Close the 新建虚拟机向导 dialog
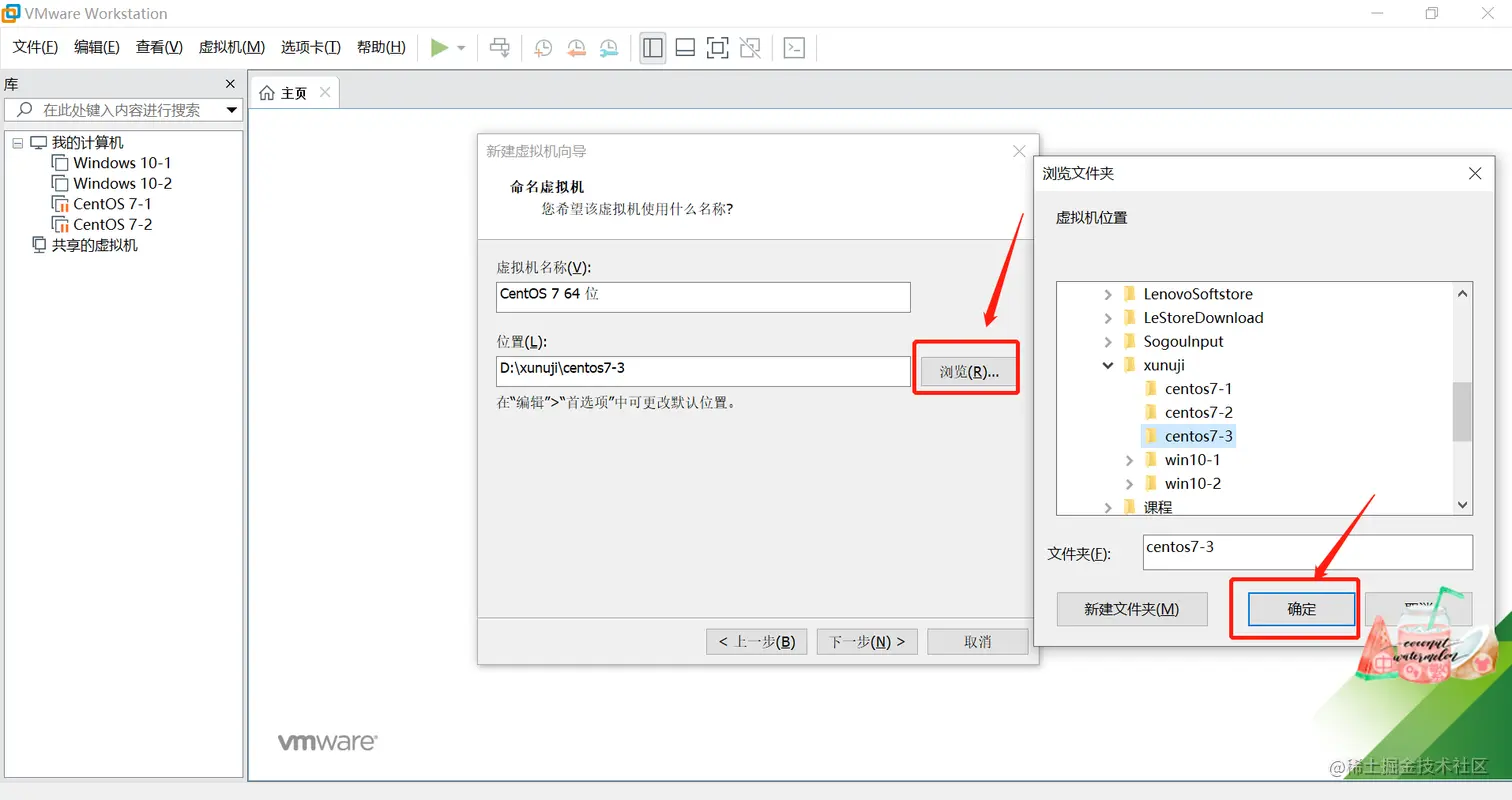1512x800 pixels. [1019, 151]
